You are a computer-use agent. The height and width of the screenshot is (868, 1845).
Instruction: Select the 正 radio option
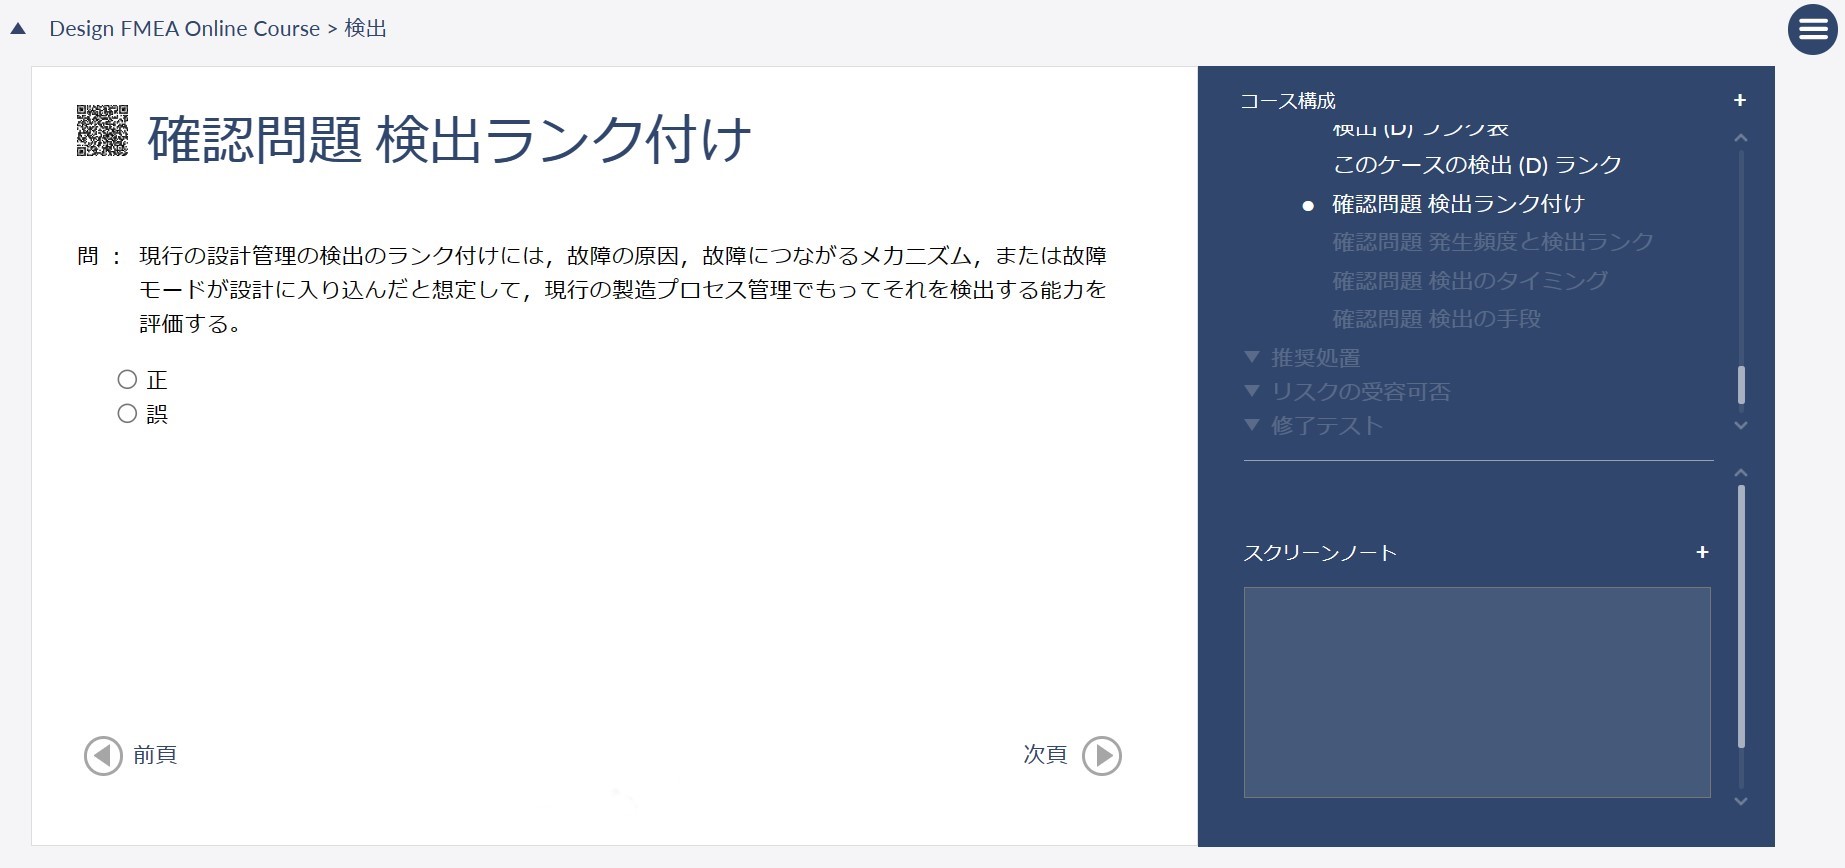(x=127, y=379)
